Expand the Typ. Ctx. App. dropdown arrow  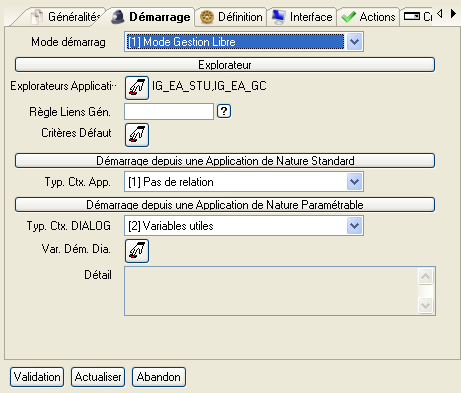(354, 182)
